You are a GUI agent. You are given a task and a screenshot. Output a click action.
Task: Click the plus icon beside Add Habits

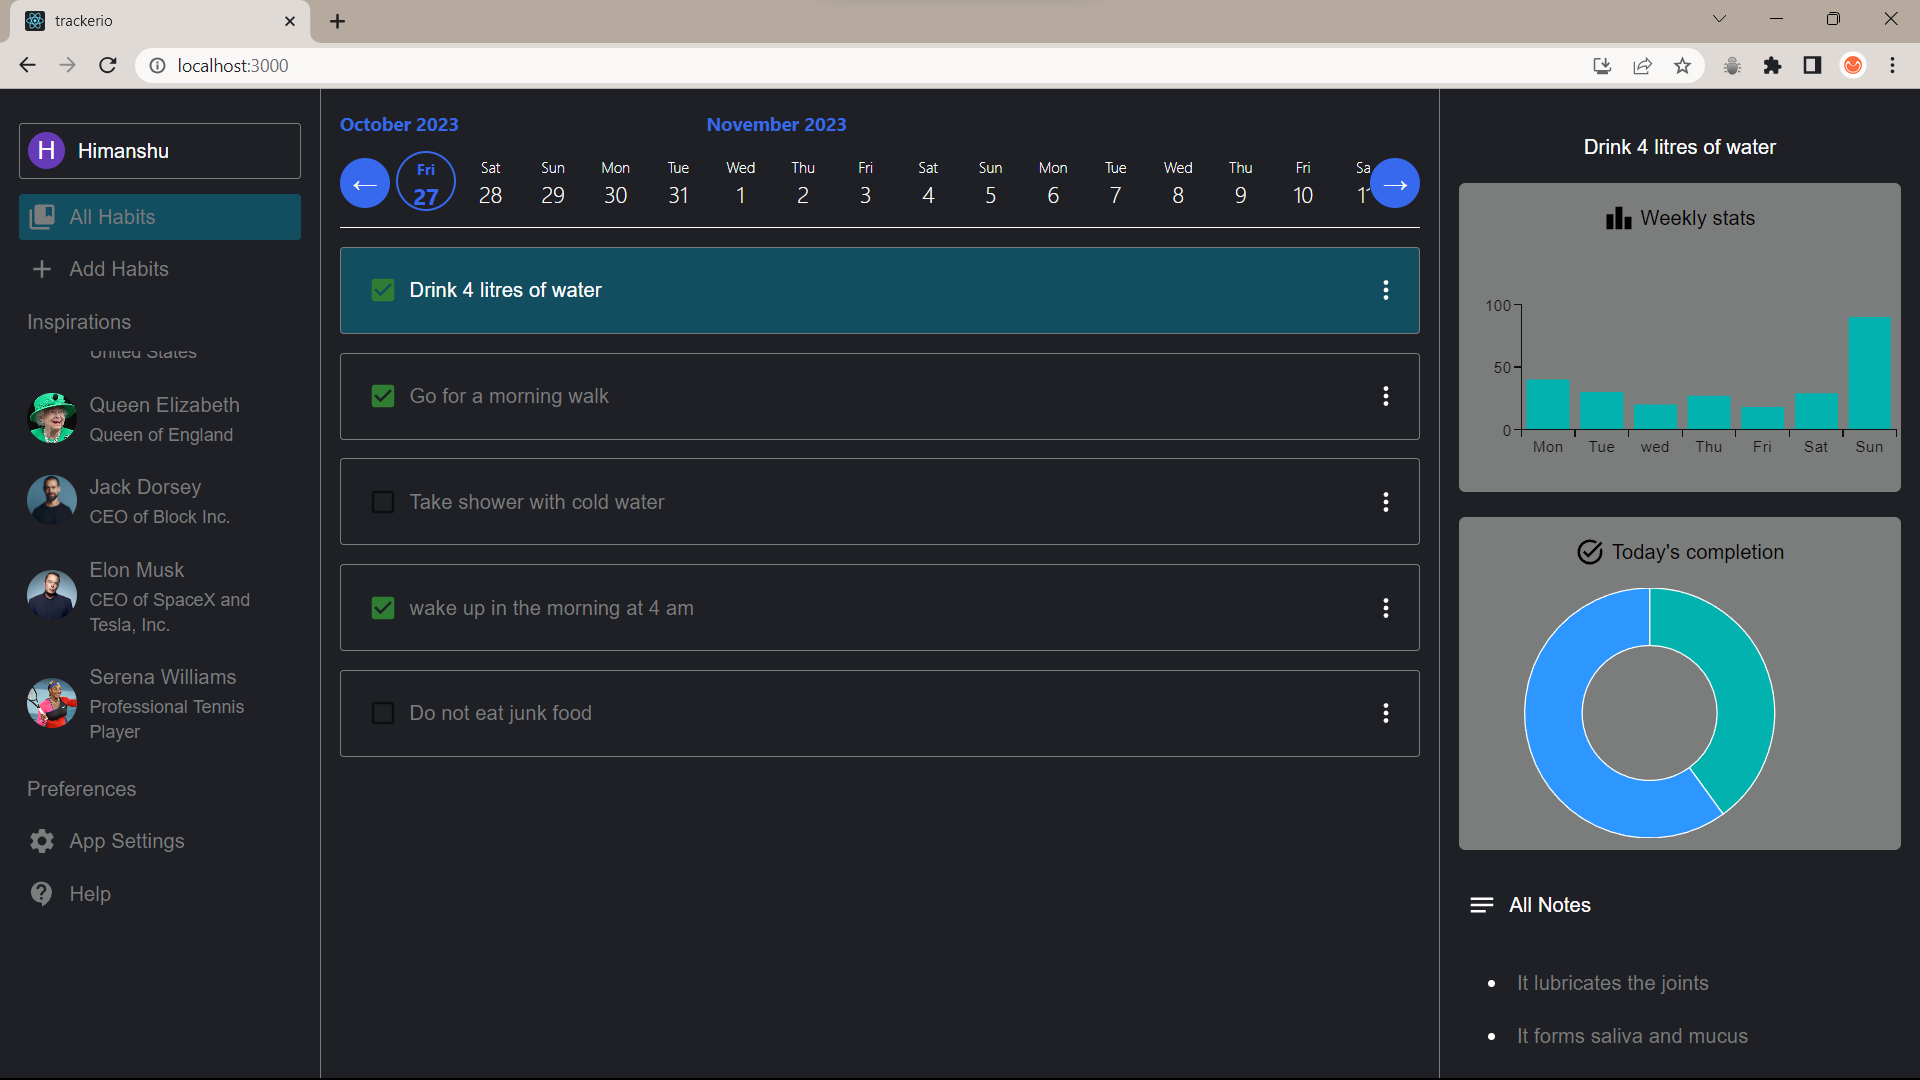pos(42,269)
